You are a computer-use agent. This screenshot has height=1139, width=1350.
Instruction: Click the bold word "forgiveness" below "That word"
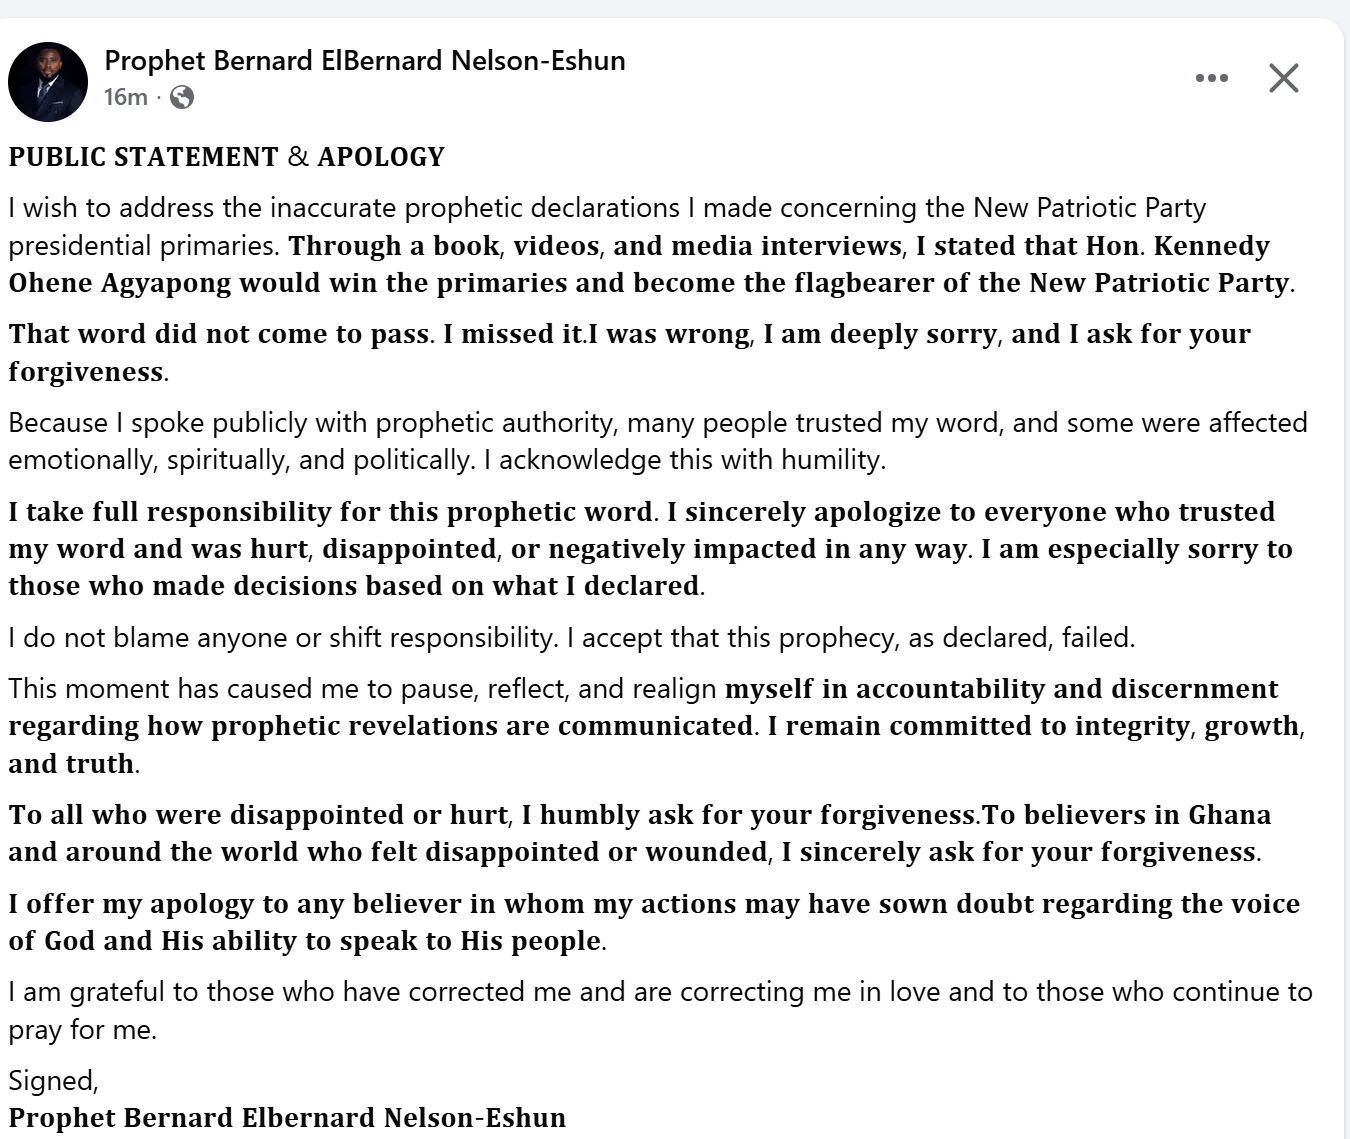tap(86, 372)
